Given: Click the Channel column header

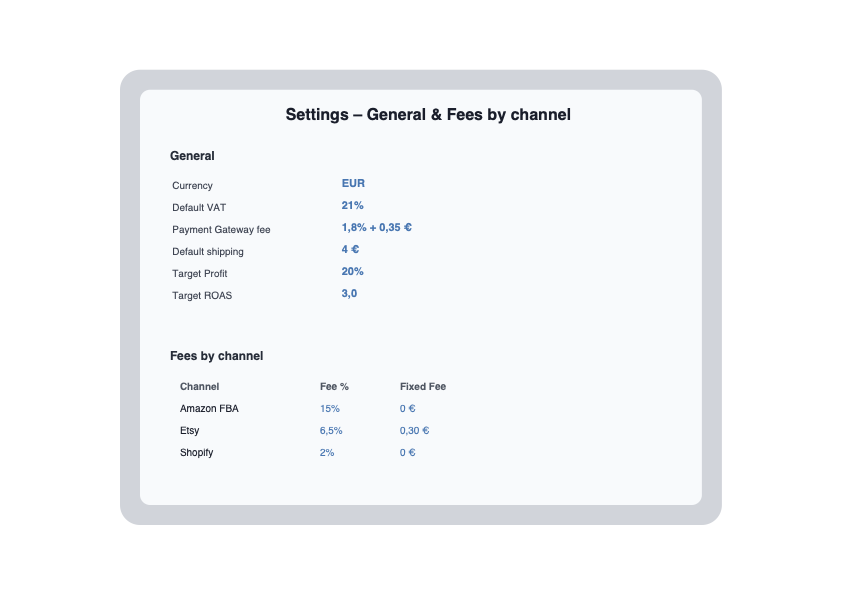Looking at the screenshot, I should point(199,387).
